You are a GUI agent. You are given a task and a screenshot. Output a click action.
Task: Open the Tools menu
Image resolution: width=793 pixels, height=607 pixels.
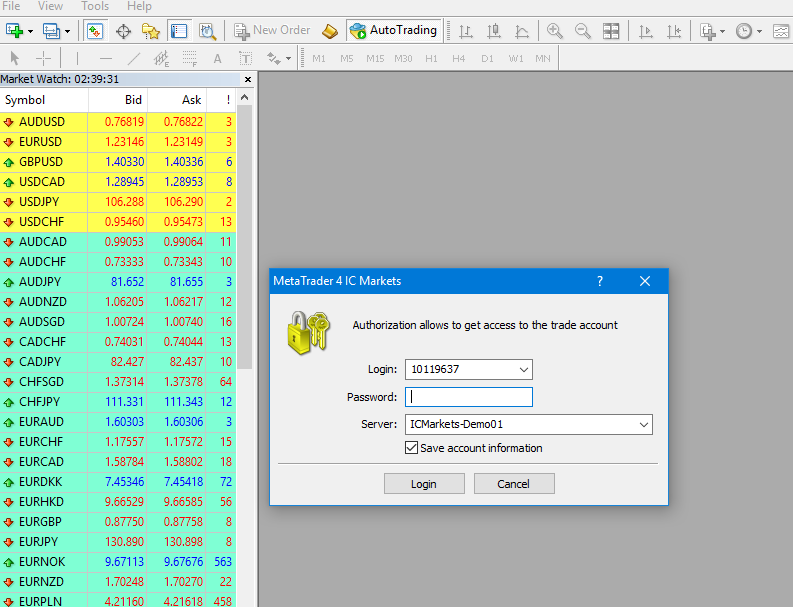click(95, 6)
